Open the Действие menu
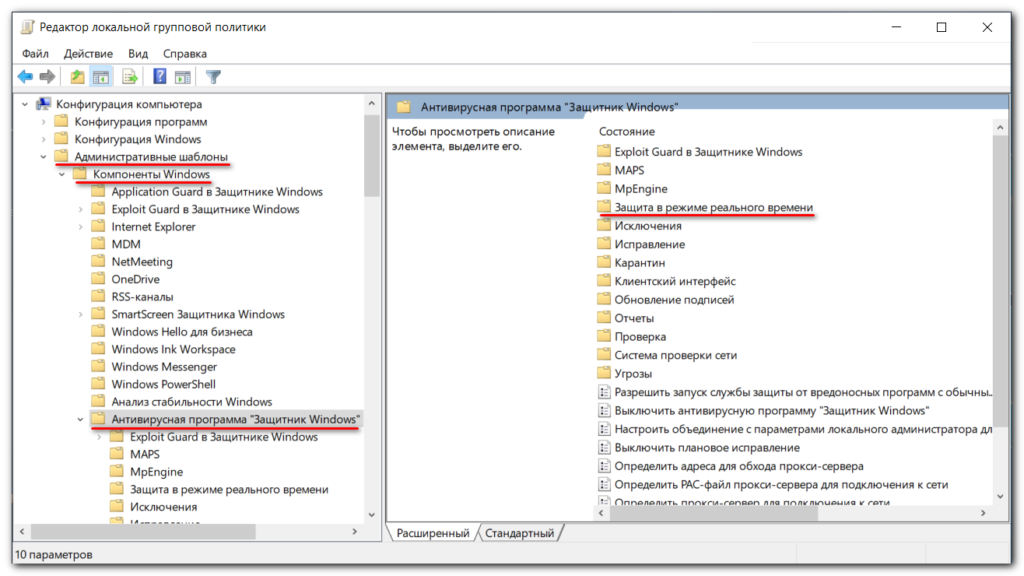The image size is (1024, 576). [88, 54]
